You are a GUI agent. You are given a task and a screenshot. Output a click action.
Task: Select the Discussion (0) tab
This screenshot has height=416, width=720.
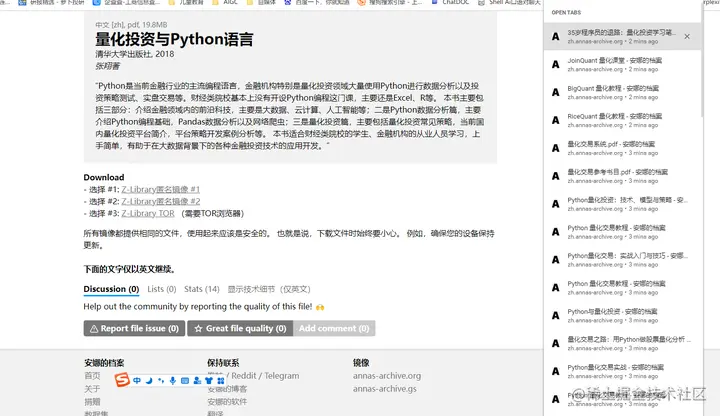(x=111, y=289)
